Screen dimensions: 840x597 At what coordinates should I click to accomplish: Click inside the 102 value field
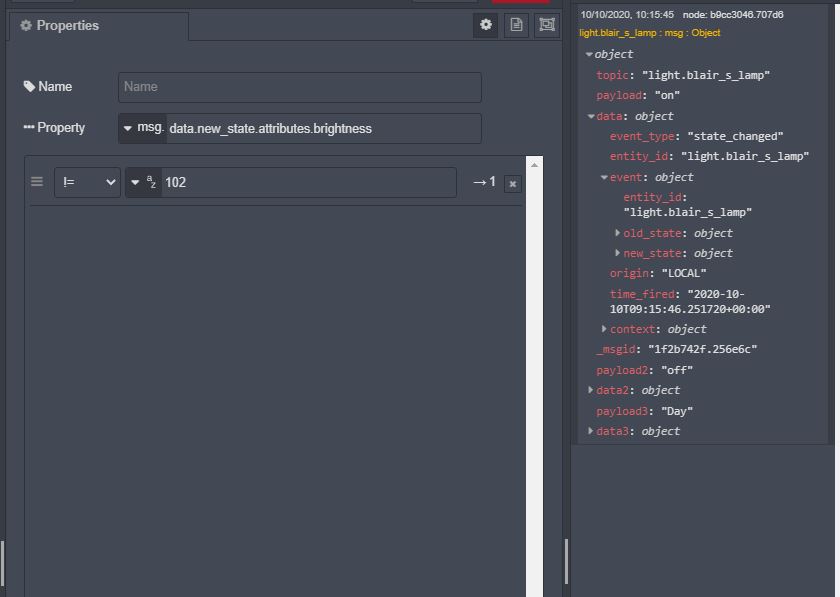coord(300,182)
